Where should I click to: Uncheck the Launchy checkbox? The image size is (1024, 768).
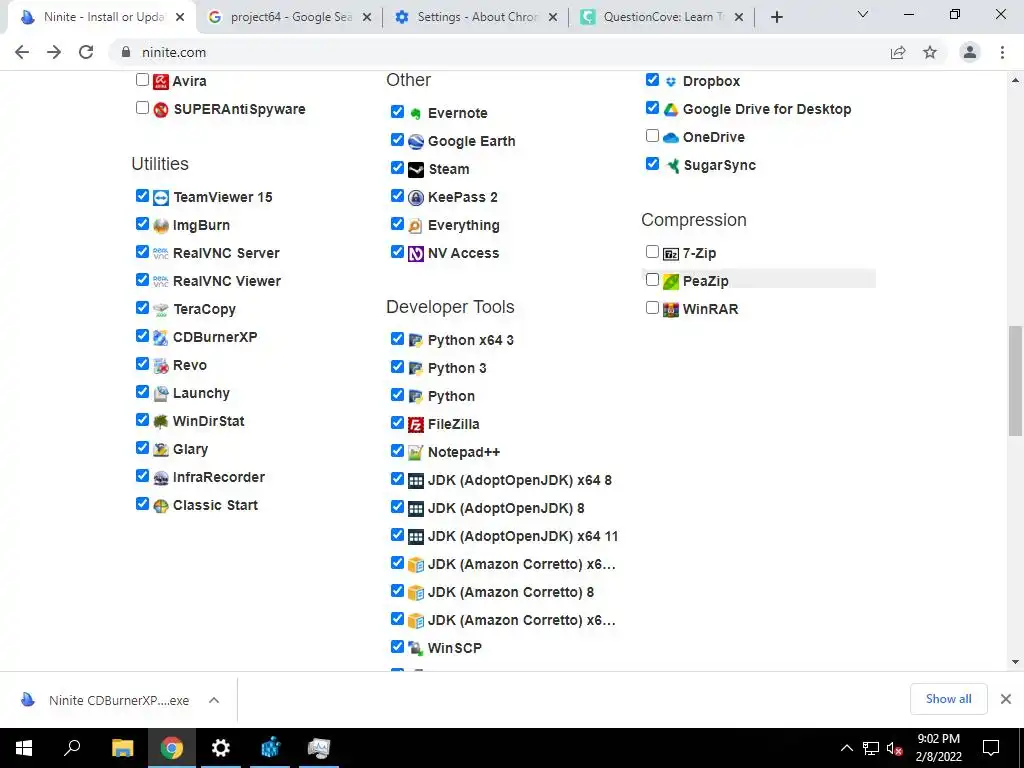click(142, 392)
